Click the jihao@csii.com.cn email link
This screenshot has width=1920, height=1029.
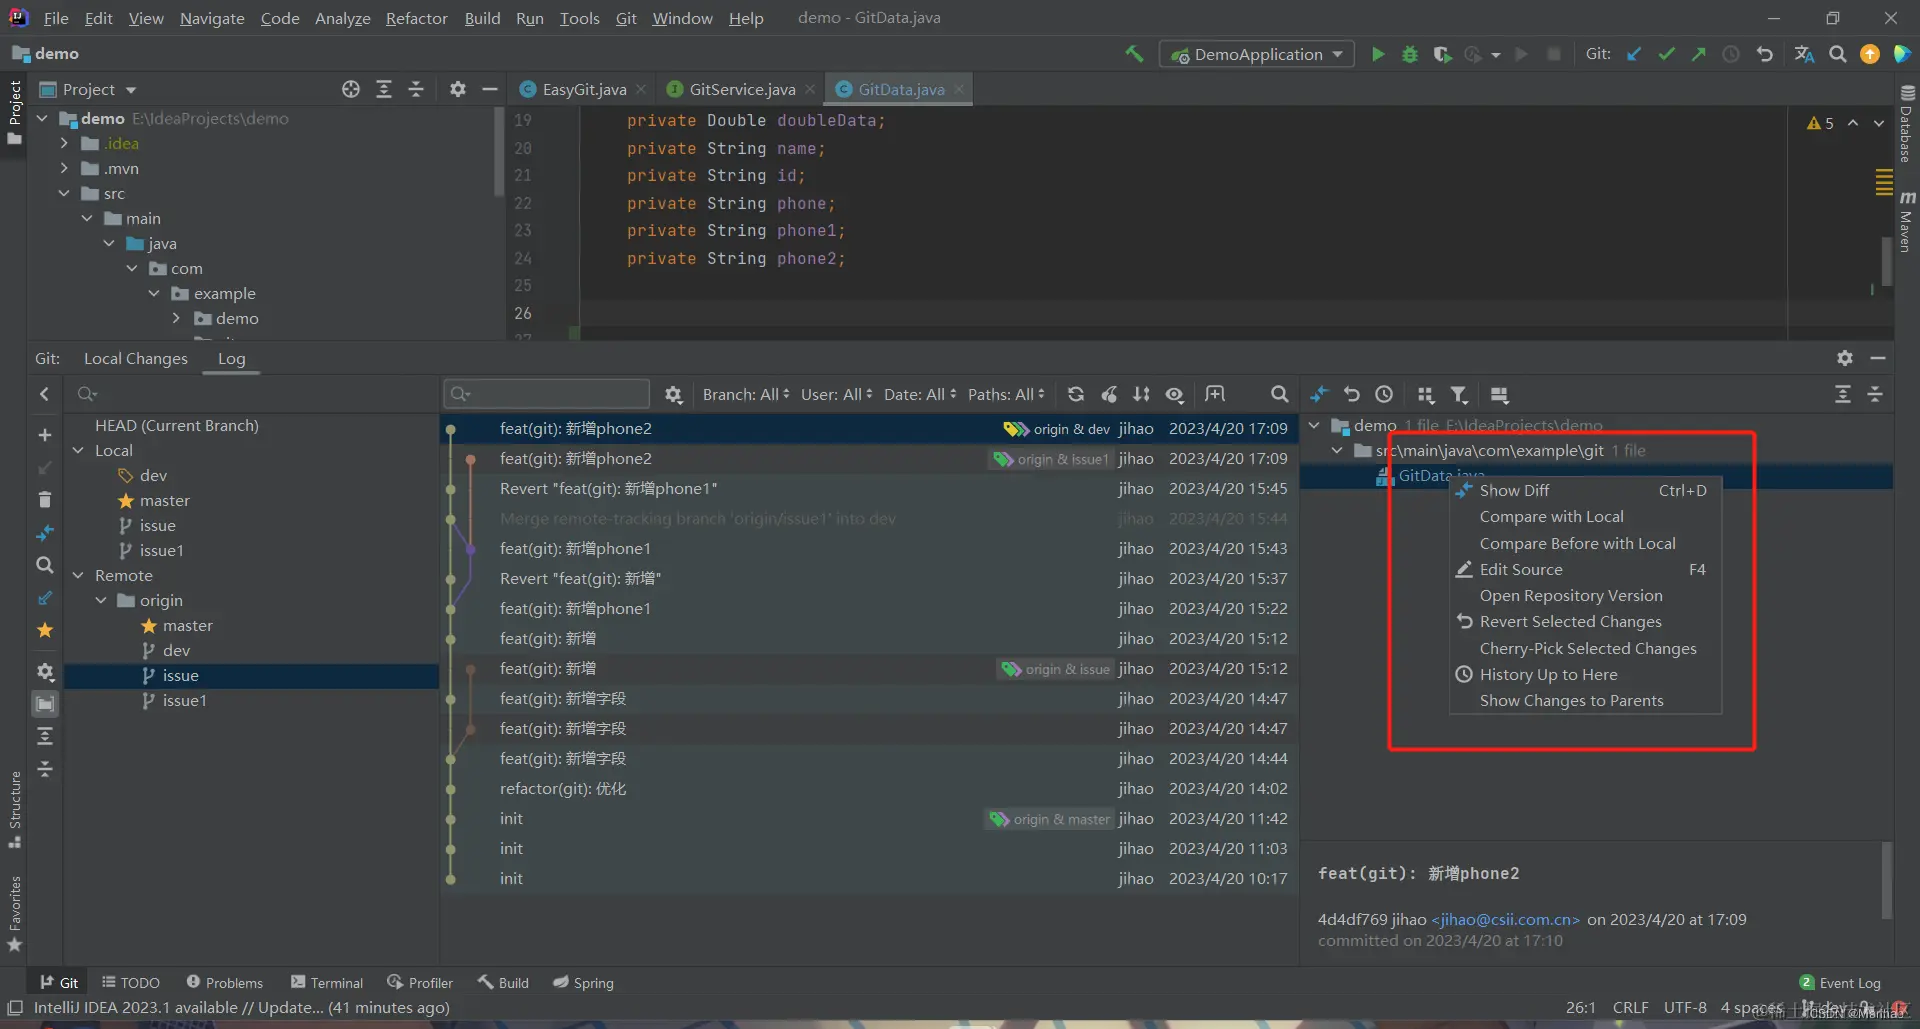tap(1505, 920)
